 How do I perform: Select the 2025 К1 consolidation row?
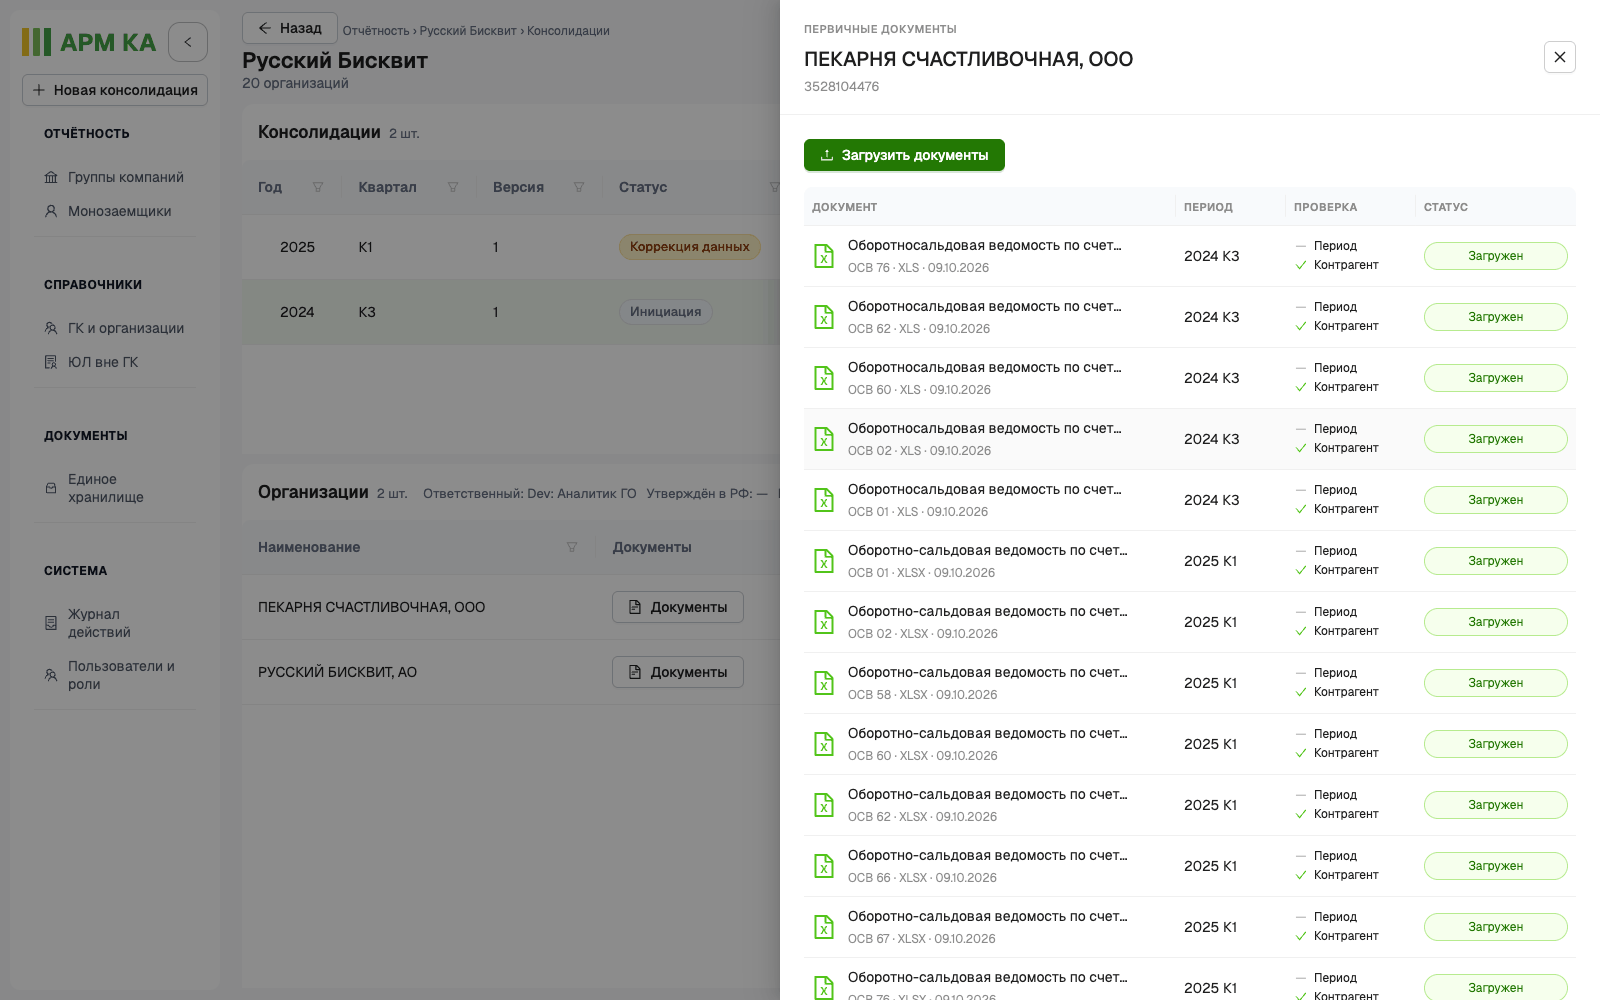pos(511,247)
